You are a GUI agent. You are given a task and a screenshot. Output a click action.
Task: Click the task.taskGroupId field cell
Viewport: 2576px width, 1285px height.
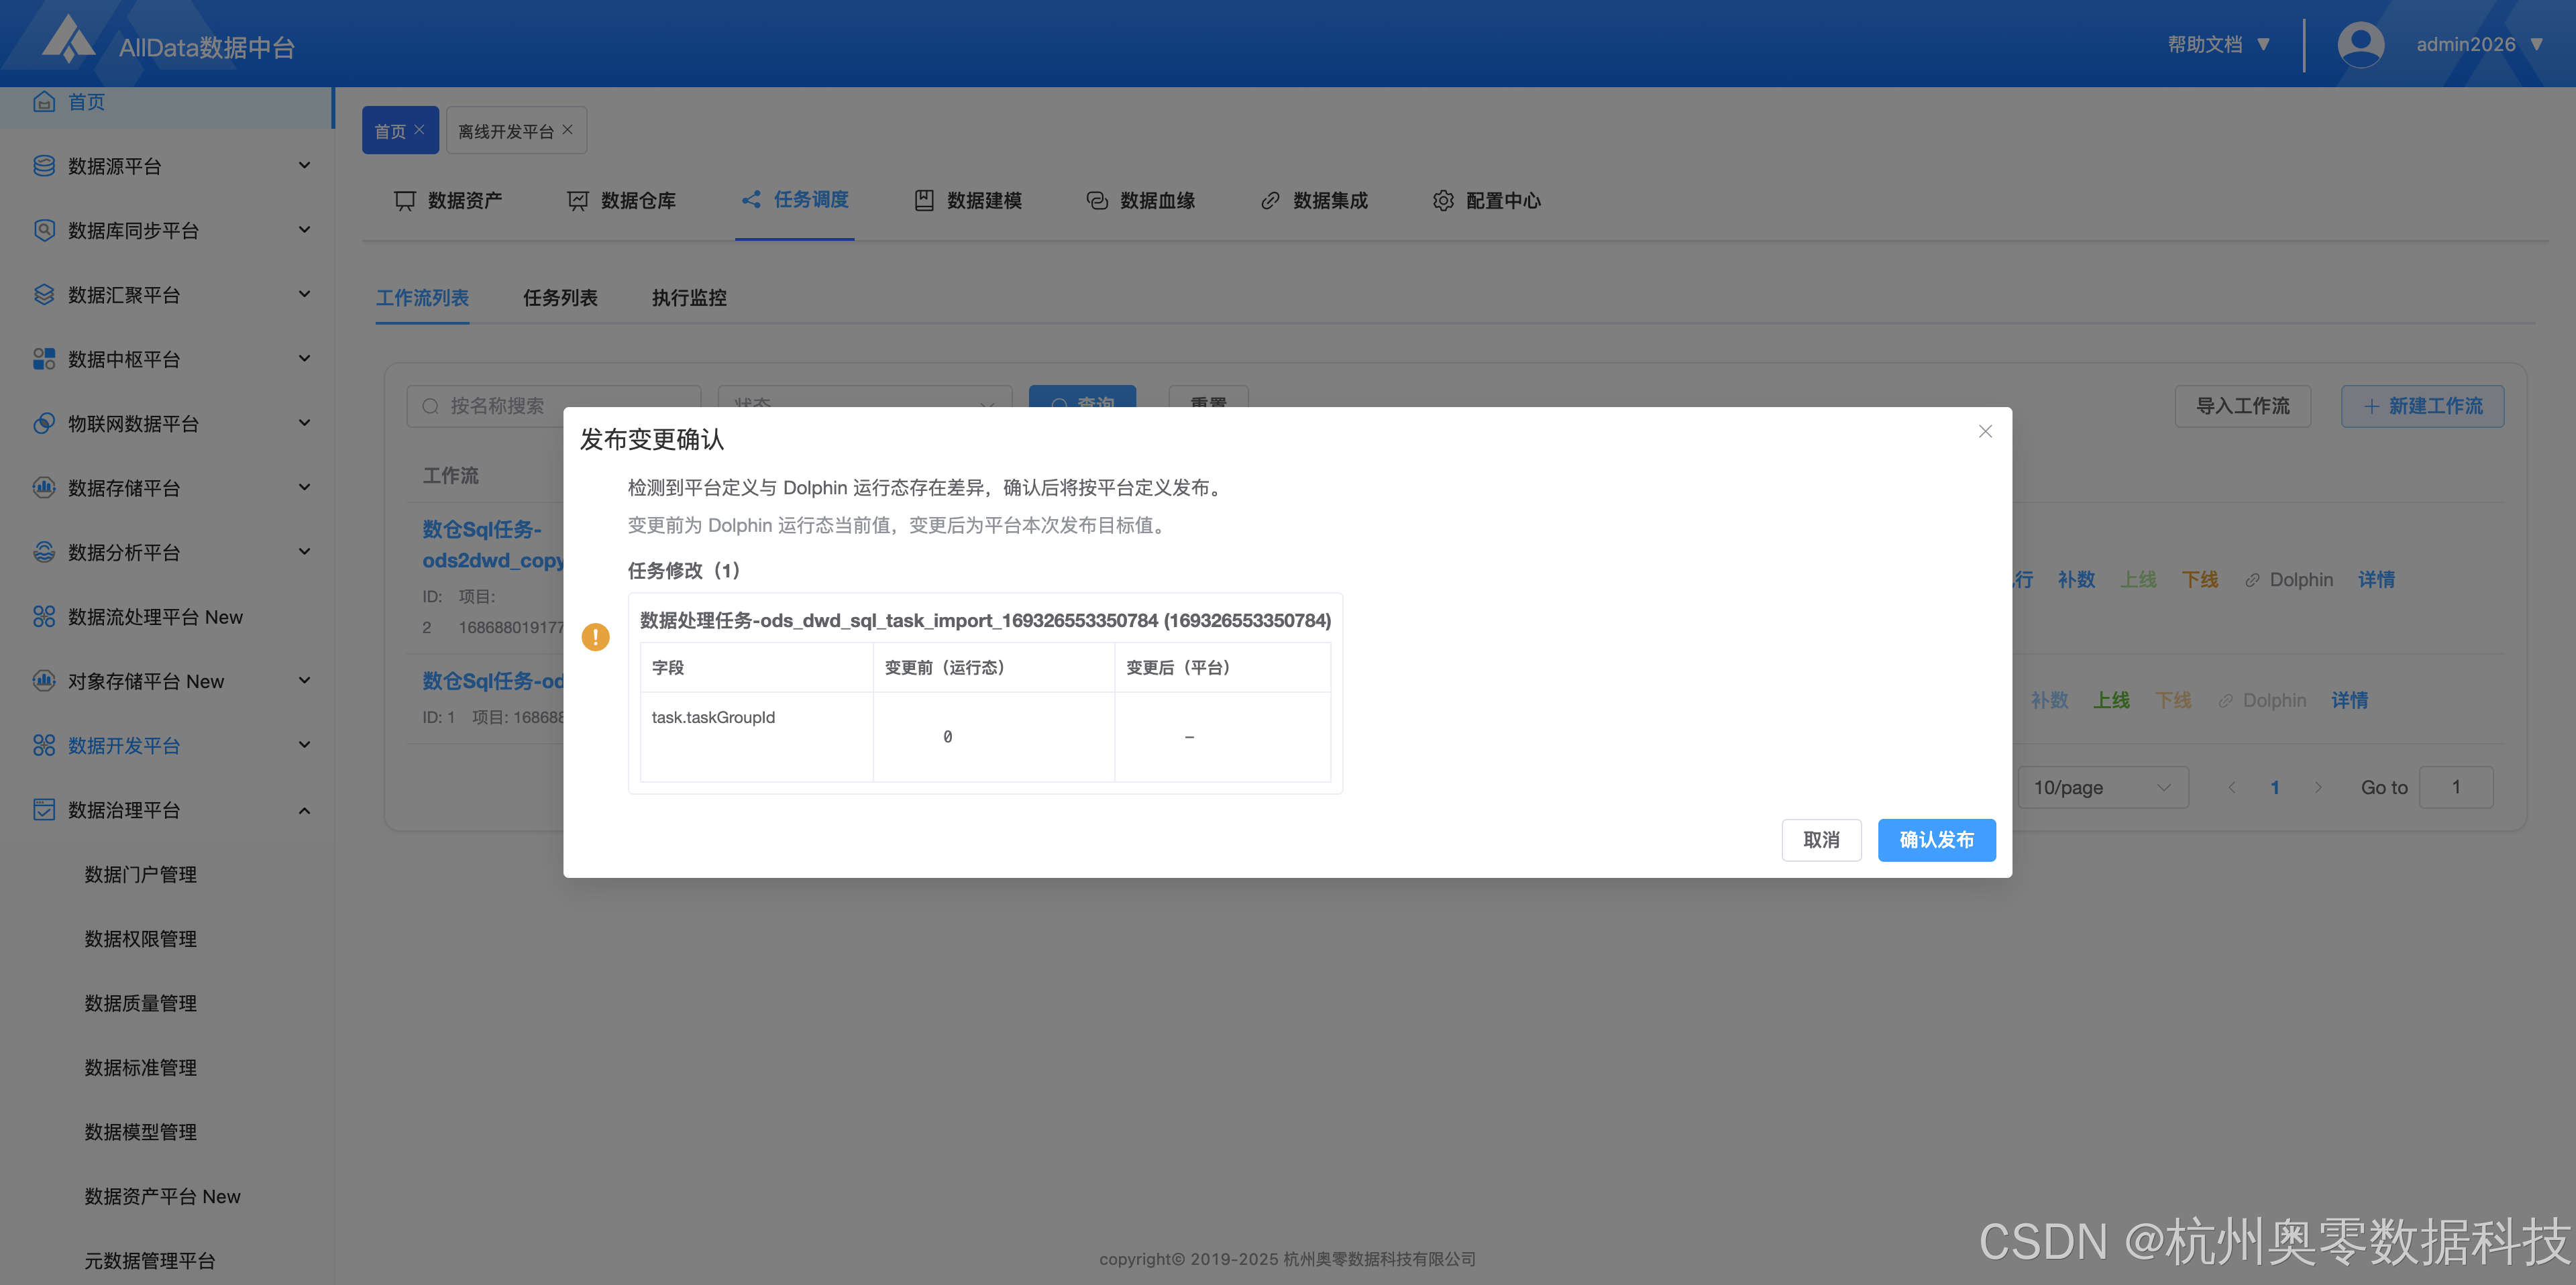(x=756, y=737)
